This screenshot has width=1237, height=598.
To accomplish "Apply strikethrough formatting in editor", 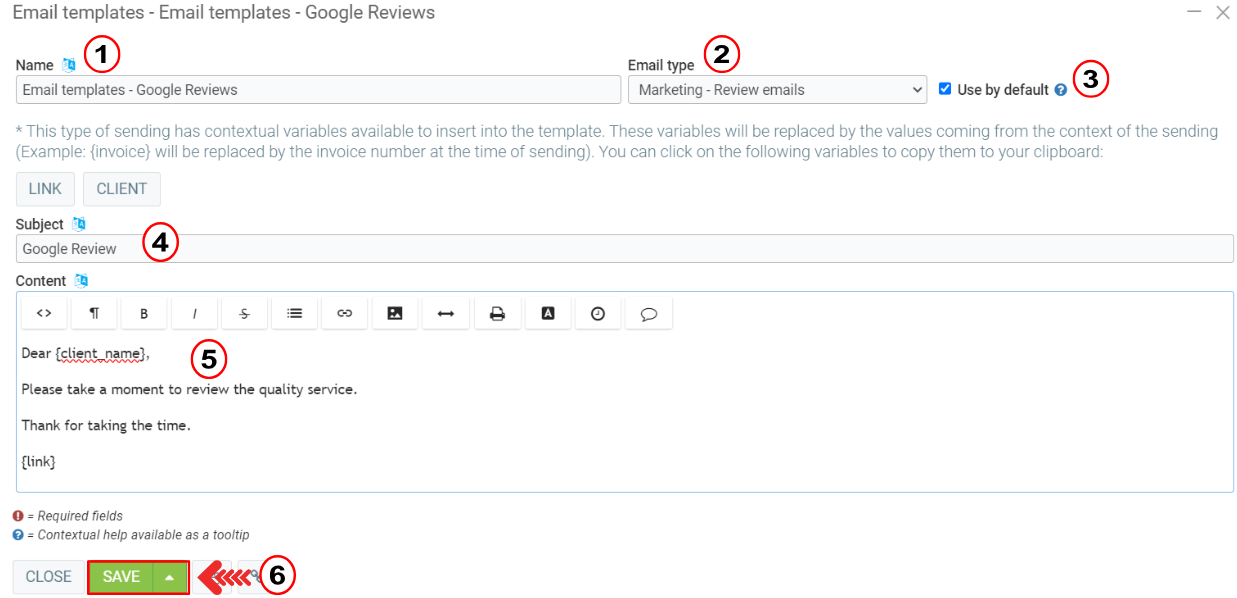I will click(245, 313).
